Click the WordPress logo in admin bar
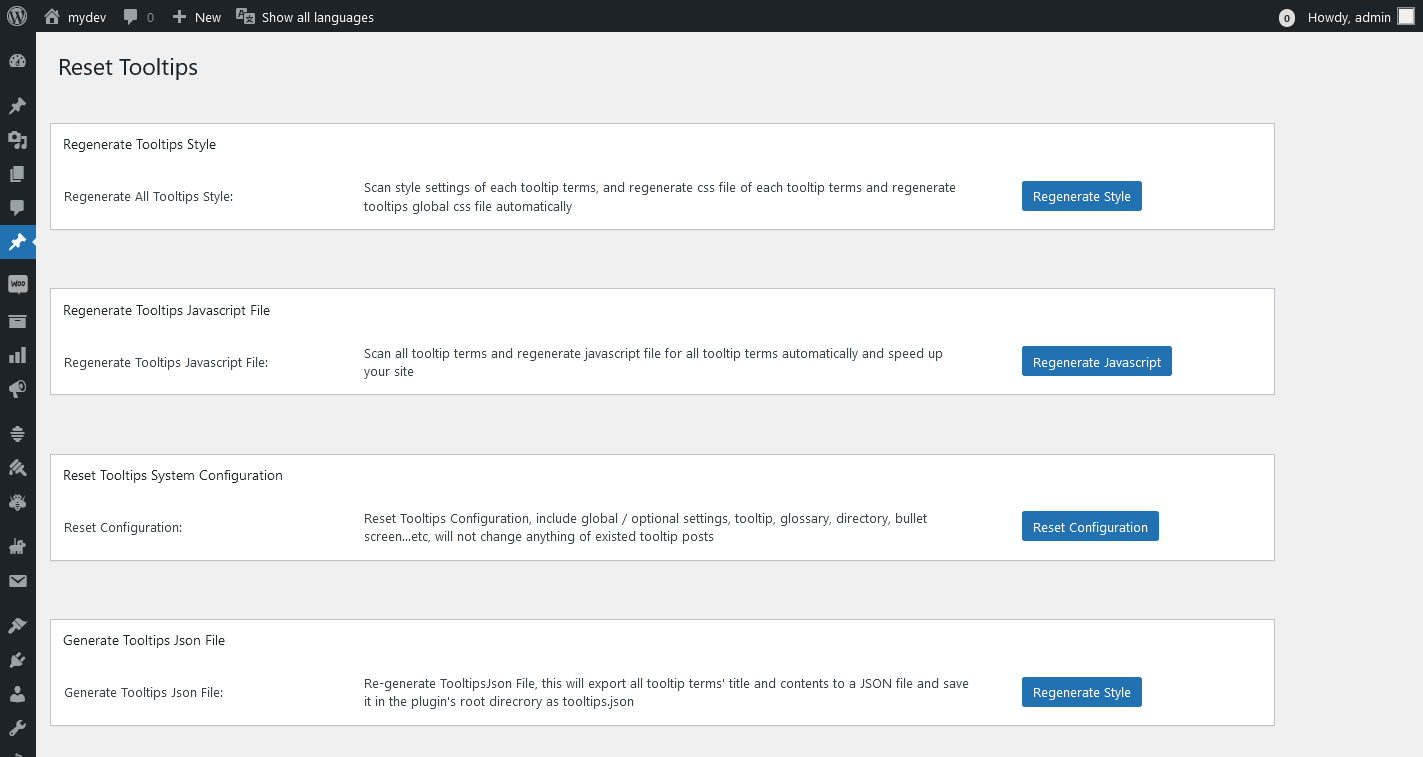 [17, 16]
